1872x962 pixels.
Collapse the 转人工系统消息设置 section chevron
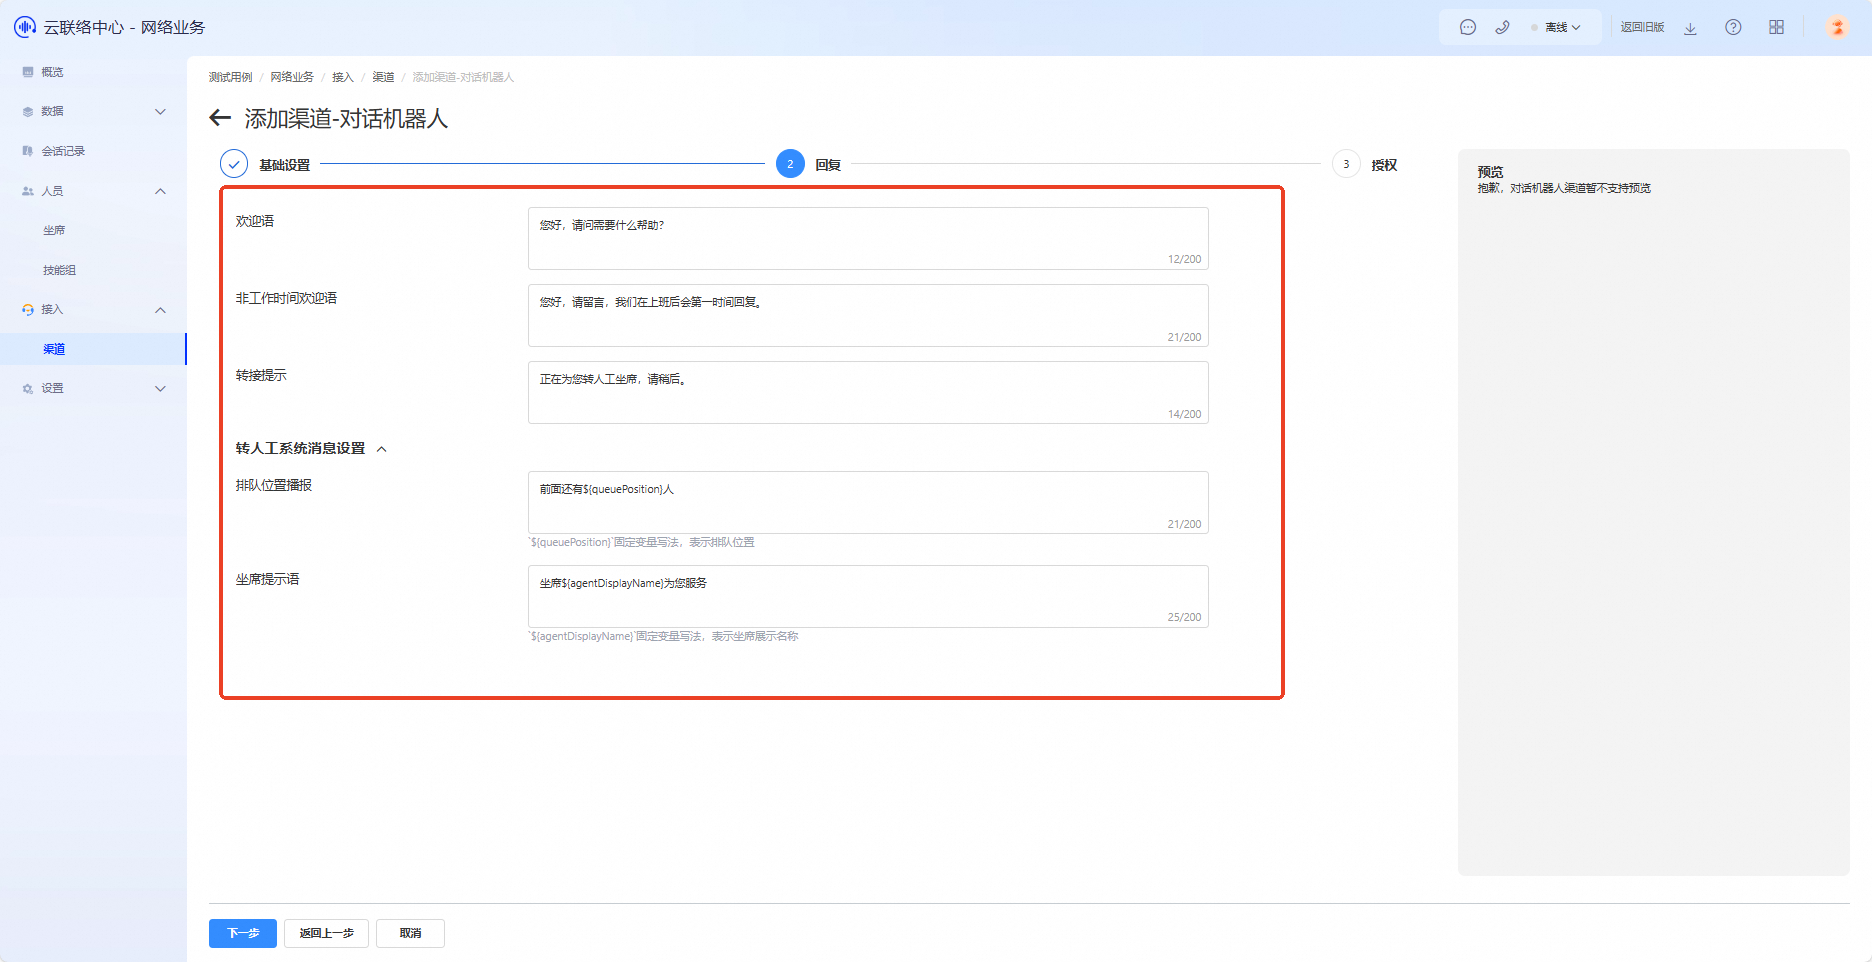(x=381, y=449)
